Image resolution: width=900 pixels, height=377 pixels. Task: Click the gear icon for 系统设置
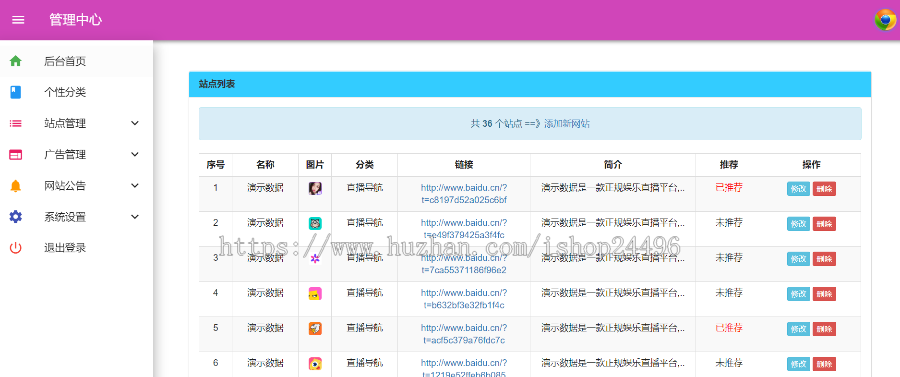(x=15, y=216)
